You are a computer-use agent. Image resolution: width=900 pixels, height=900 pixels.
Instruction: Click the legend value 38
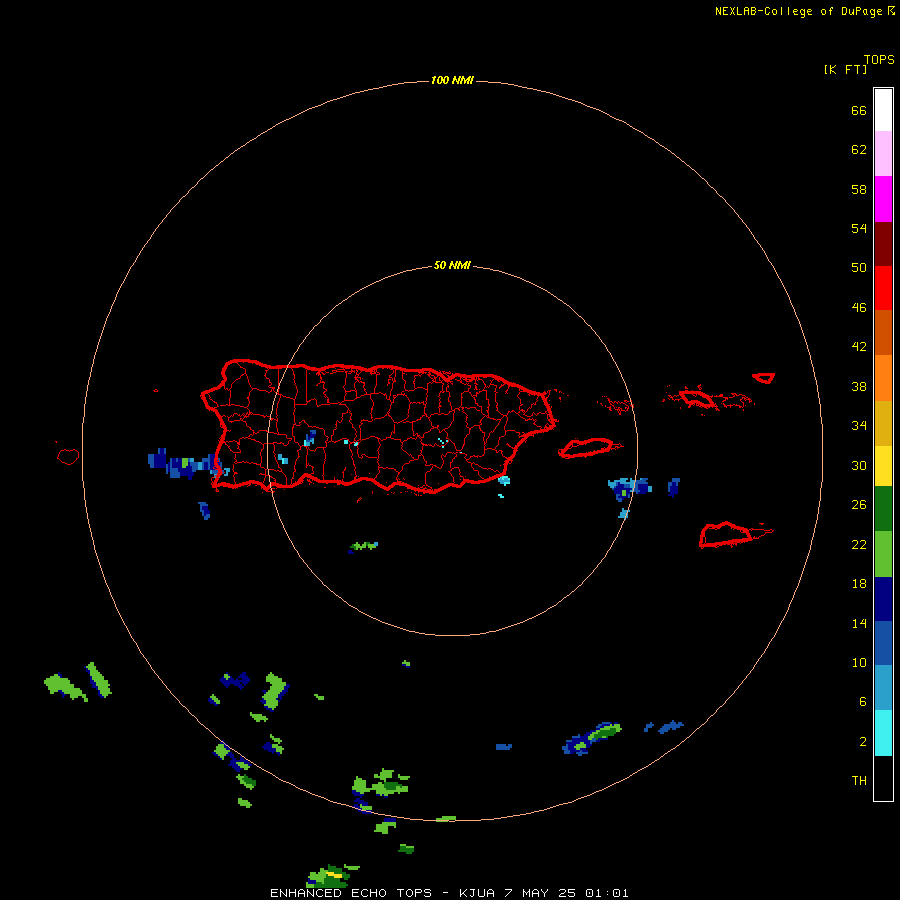coord(859,387)
